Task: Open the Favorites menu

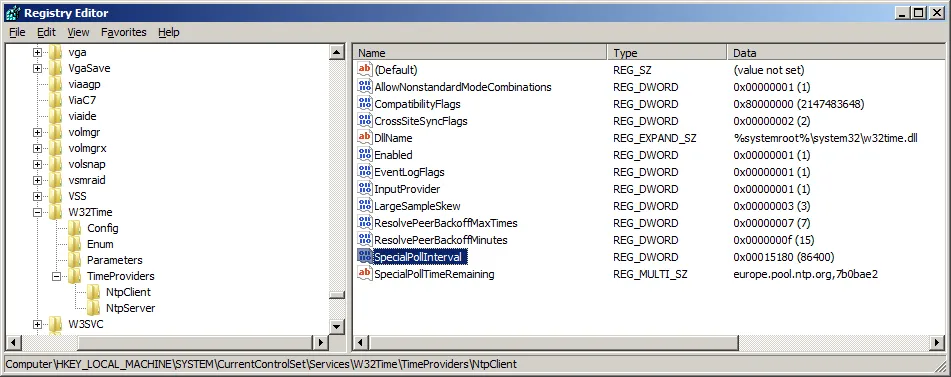Action: [124, 32]
